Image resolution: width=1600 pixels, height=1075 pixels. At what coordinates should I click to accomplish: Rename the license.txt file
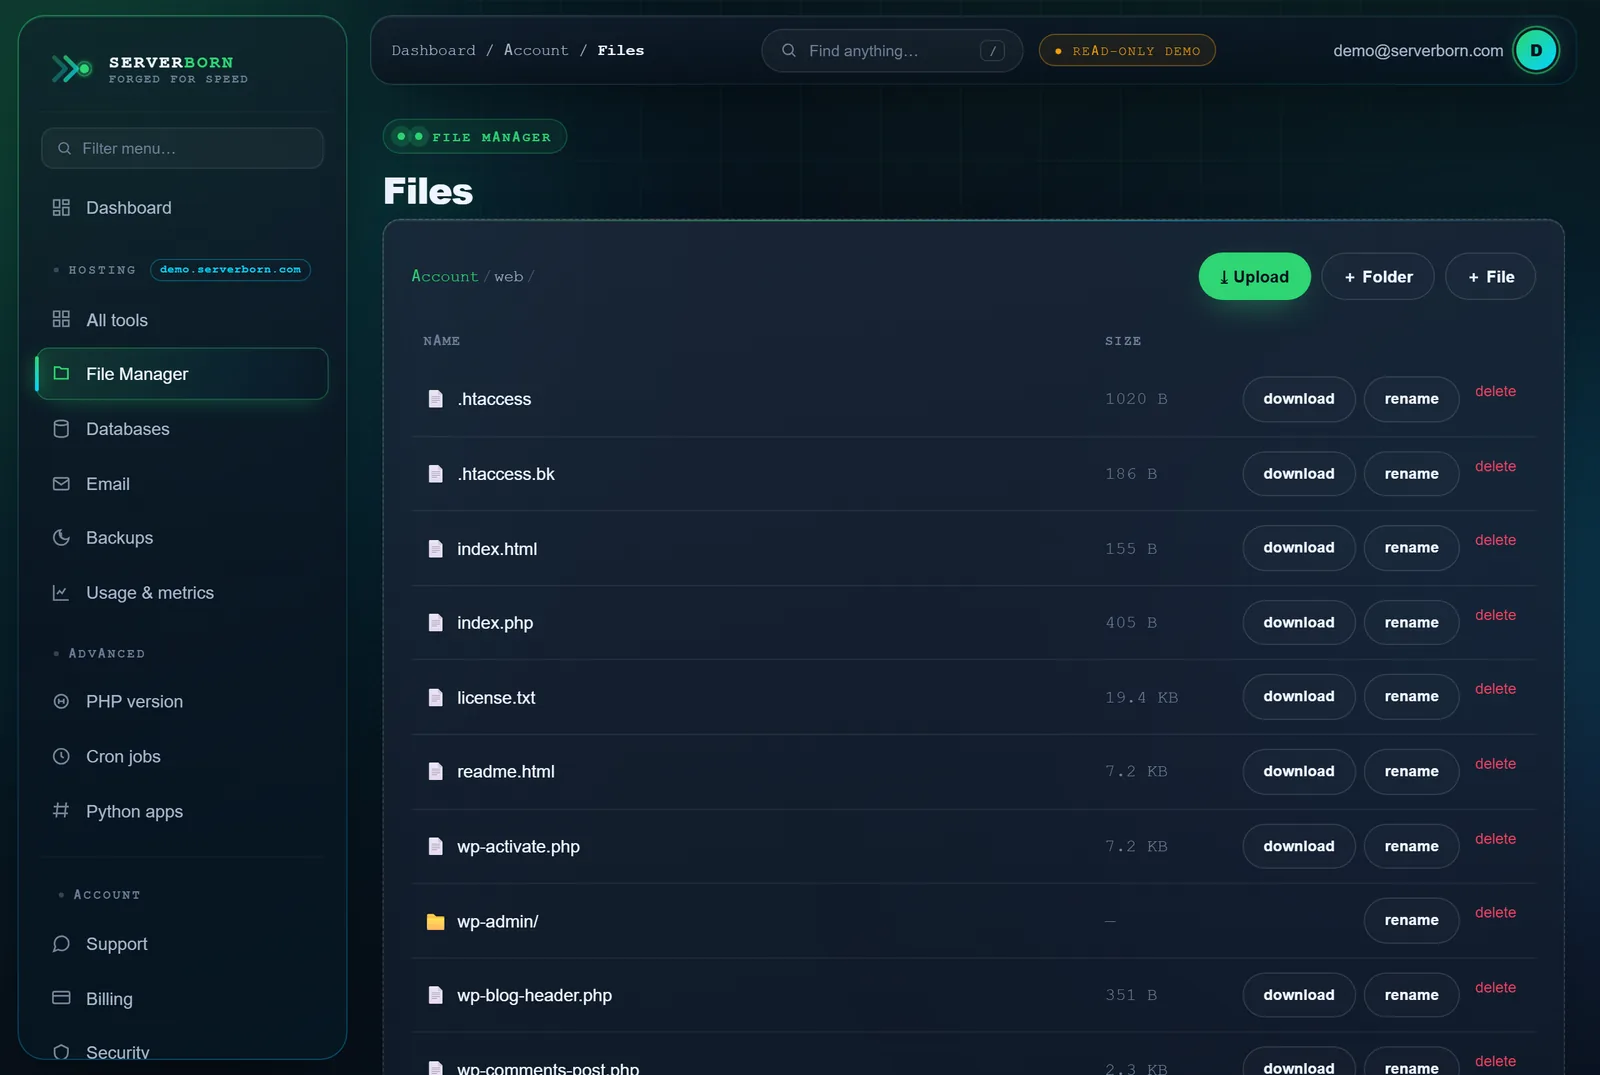(x=1411, y=697)
